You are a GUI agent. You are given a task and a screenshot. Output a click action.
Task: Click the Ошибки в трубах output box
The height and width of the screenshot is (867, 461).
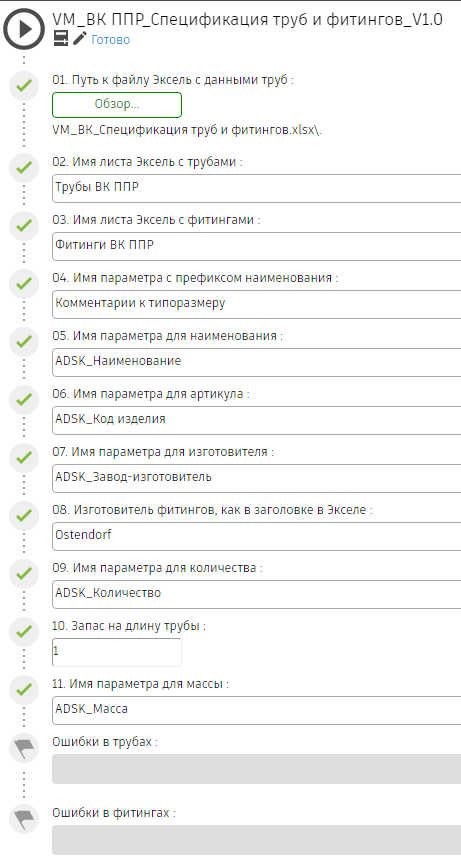pyautogui.click(x=256, y=769)
